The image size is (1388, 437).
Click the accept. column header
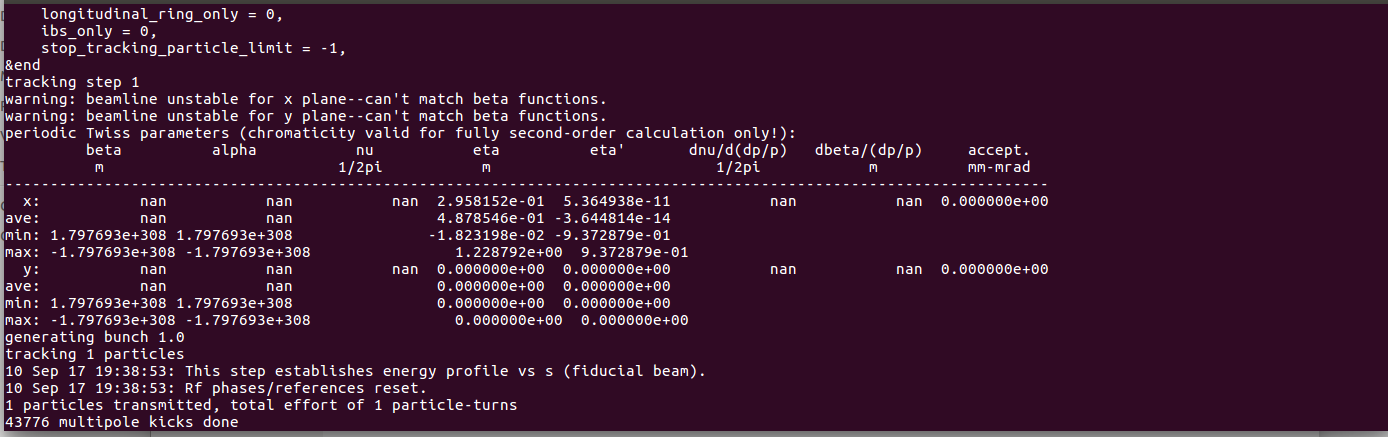tap(998, 150)
